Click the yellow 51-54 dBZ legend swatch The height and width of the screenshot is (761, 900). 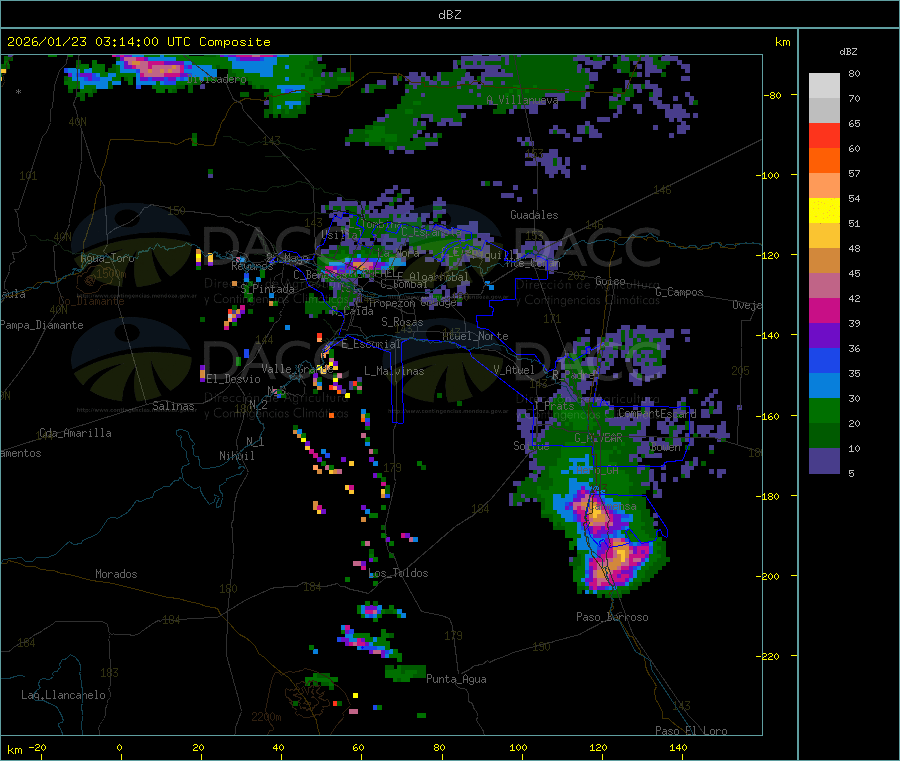click(824, 211)
